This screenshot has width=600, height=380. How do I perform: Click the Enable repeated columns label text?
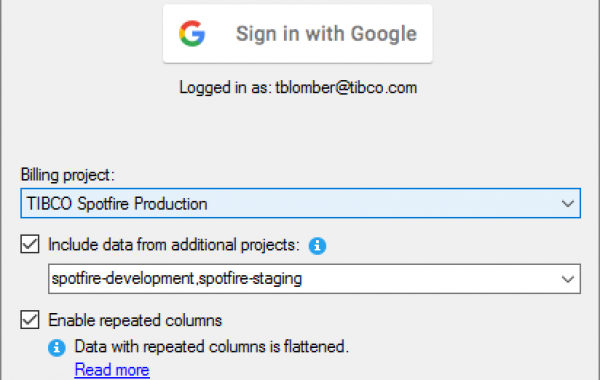[x=135, y=320]
